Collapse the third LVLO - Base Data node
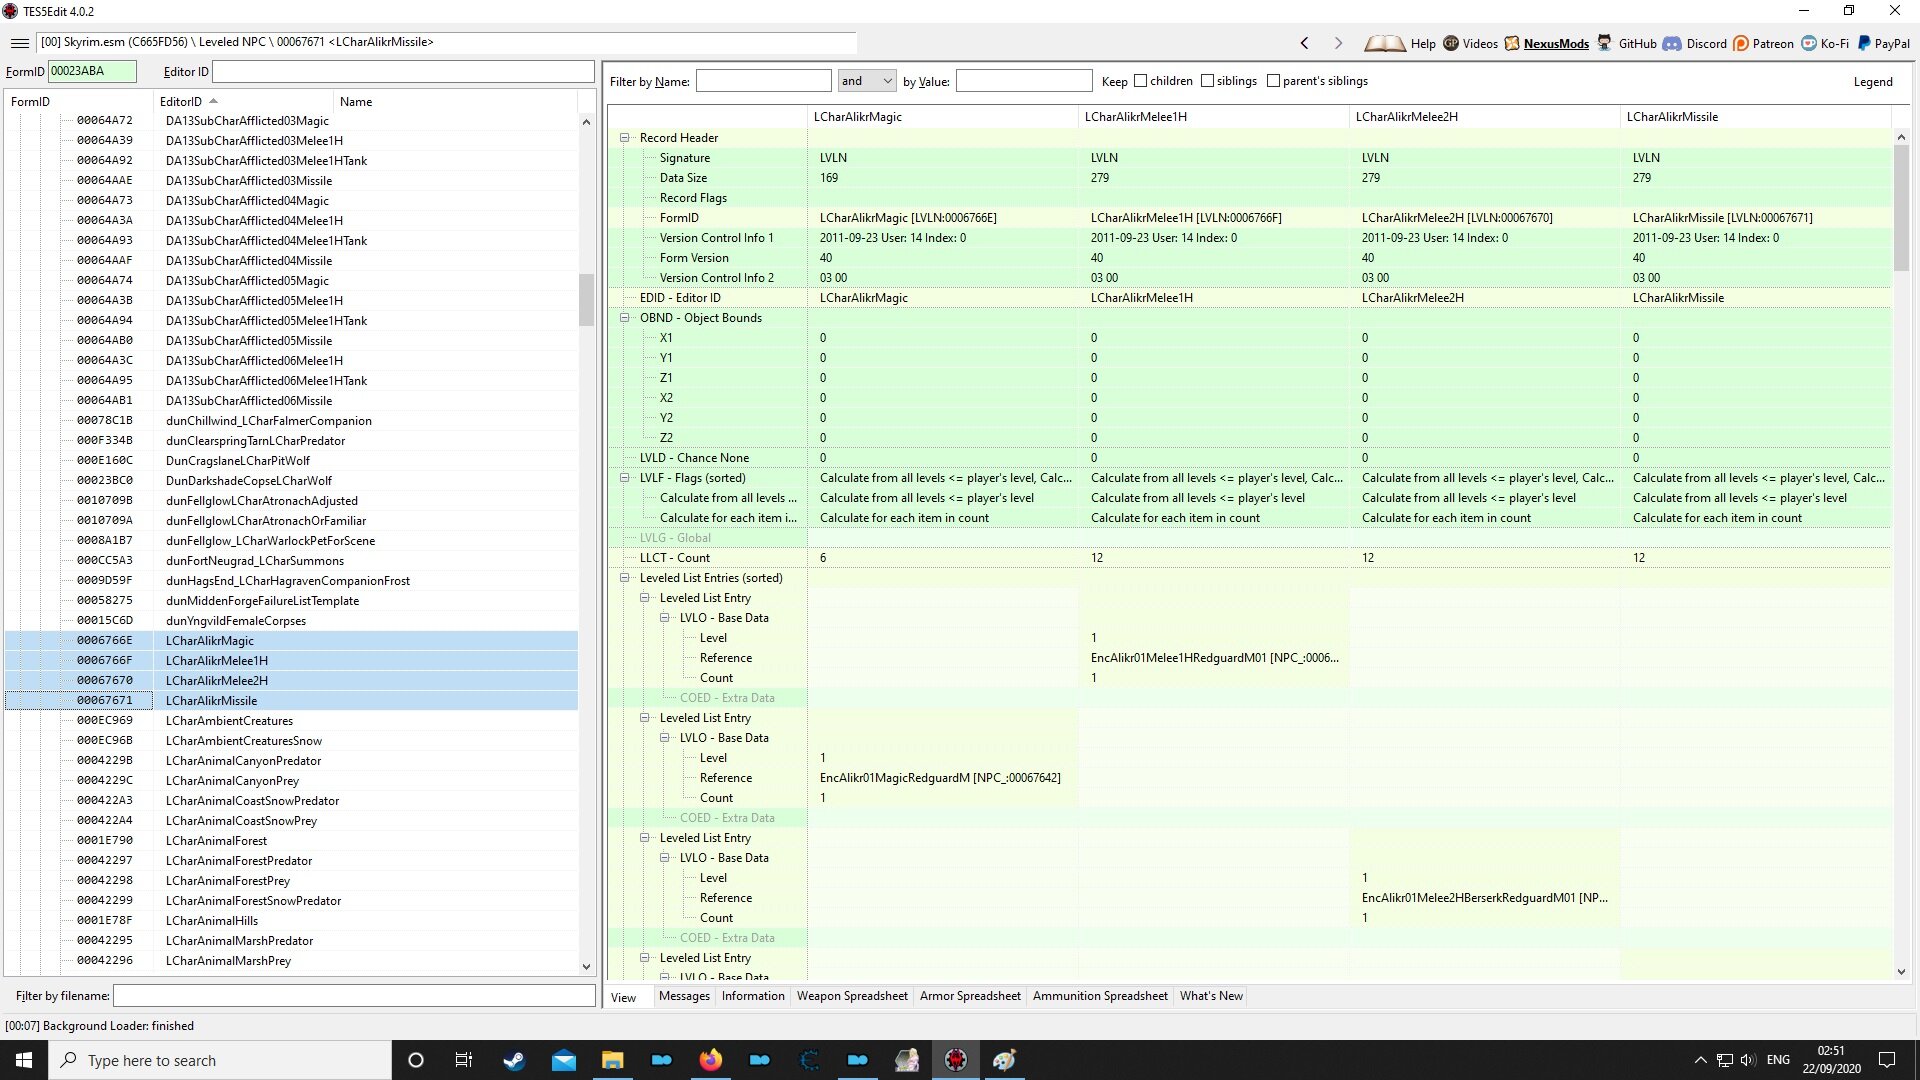1920x1080 pixels. (665, 858)
